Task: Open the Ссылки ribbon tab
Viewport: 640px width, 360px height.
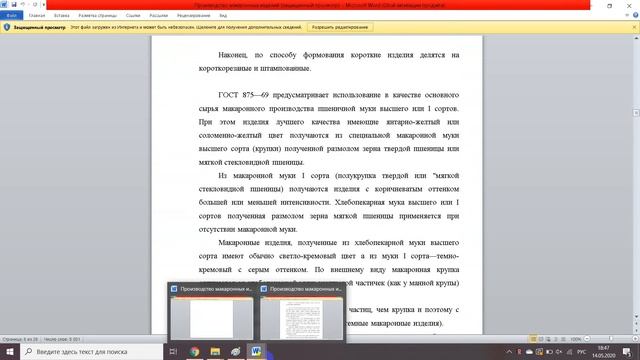Action: [x=133, y=16]
